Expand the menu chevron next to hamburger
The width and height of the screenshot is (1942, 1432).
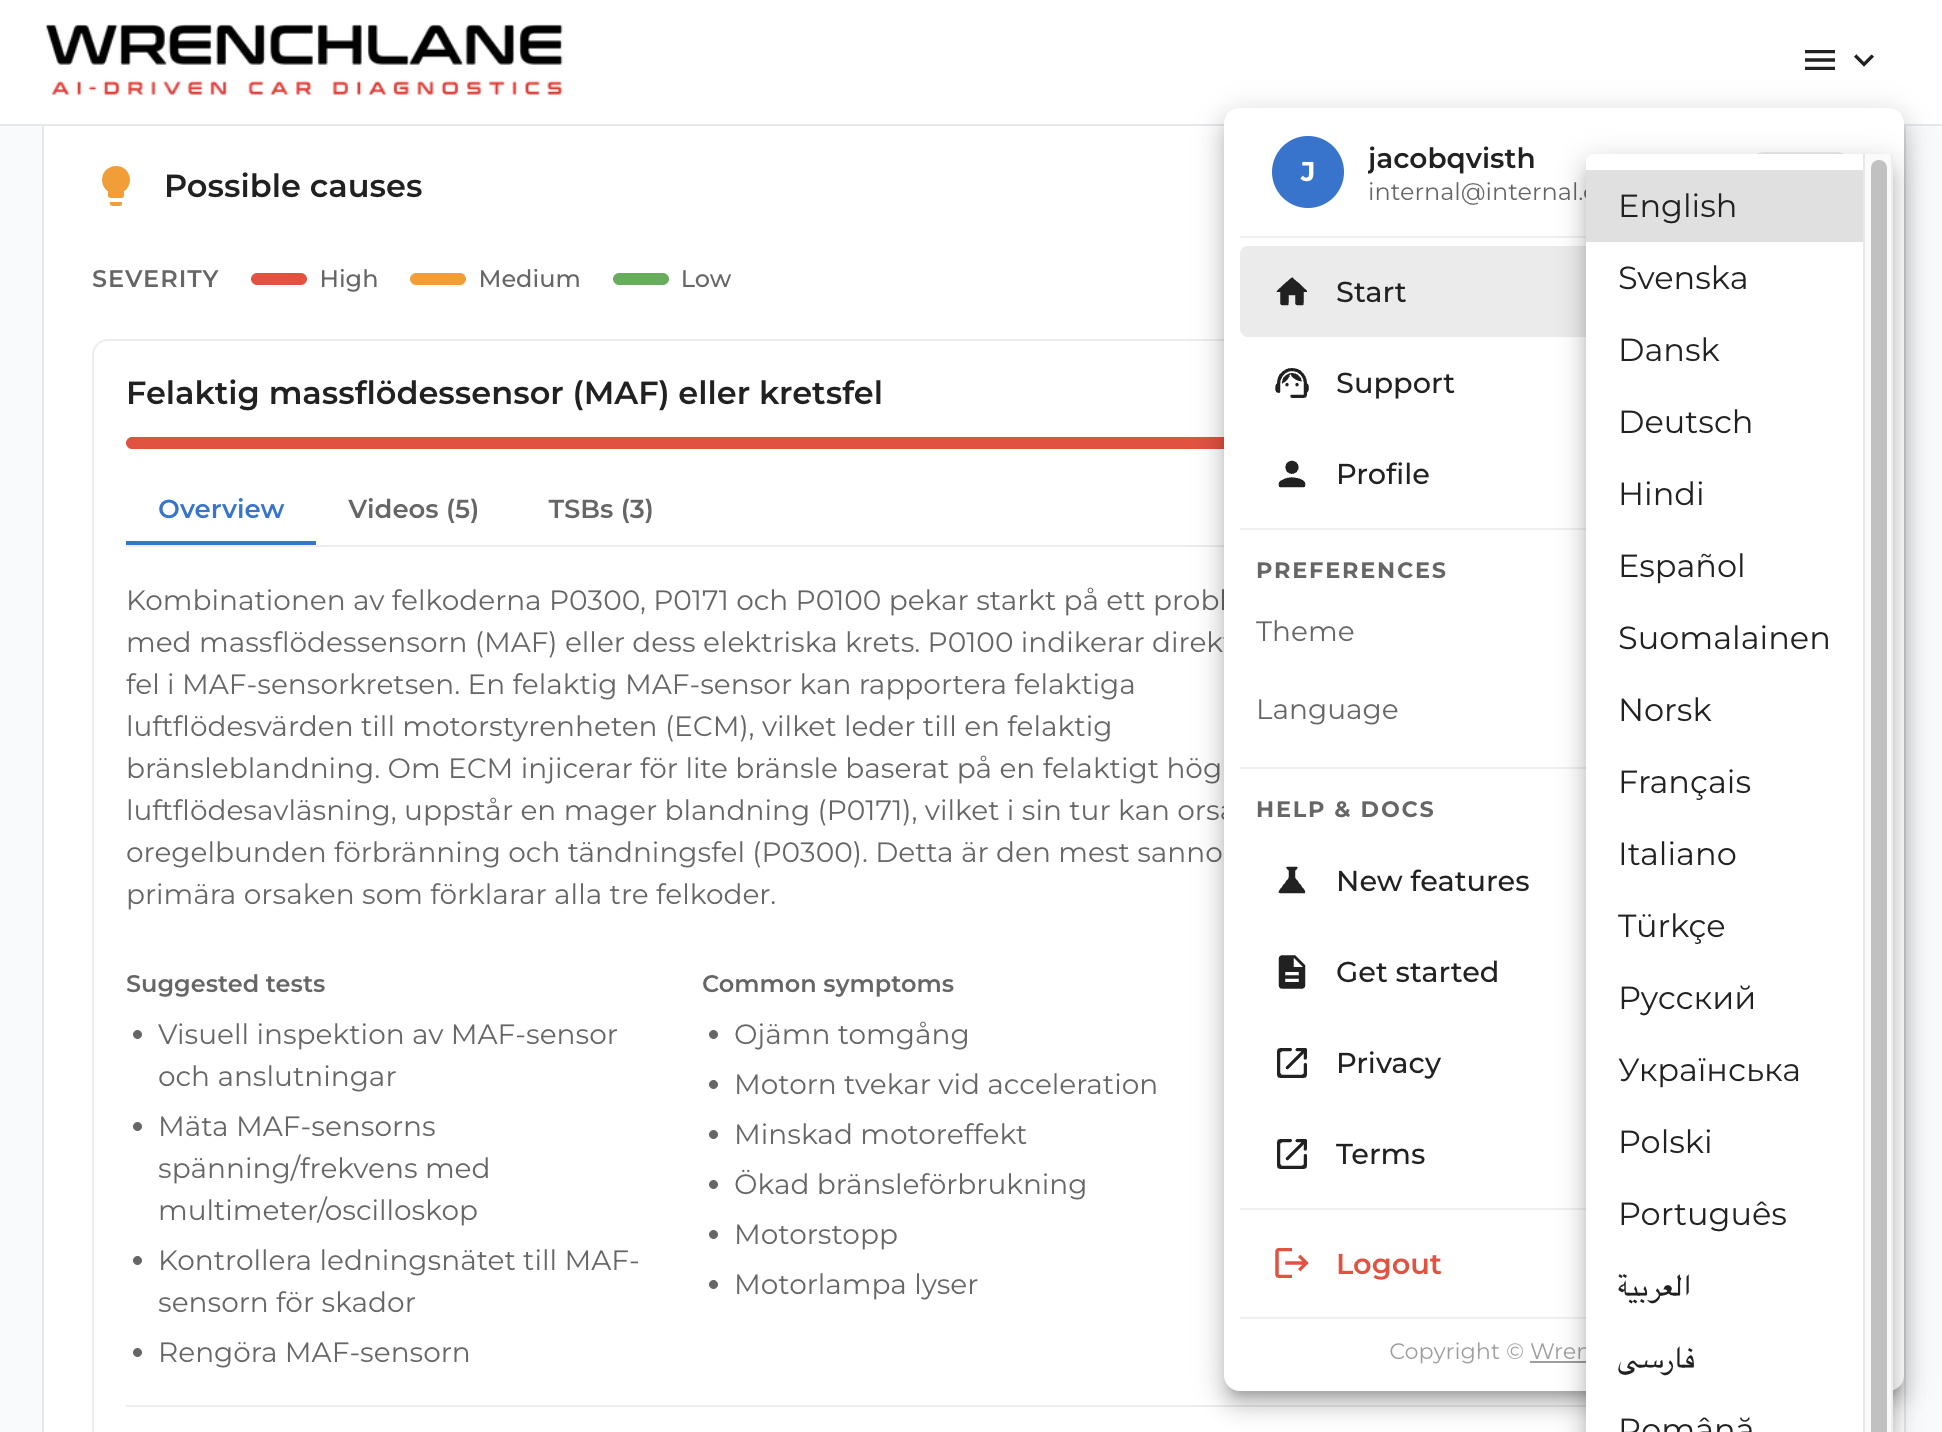(x=1864, y=60)
